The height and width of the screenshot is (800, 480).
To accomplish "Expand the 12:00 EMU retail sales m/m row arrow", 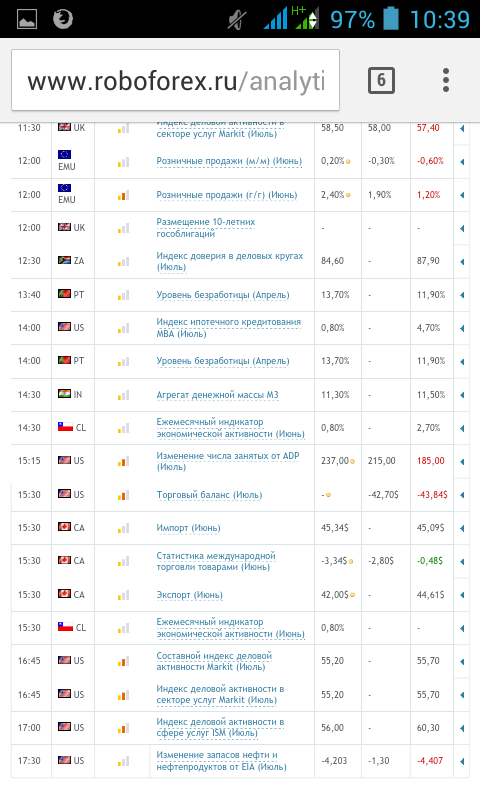I will (x=462, y=162).
